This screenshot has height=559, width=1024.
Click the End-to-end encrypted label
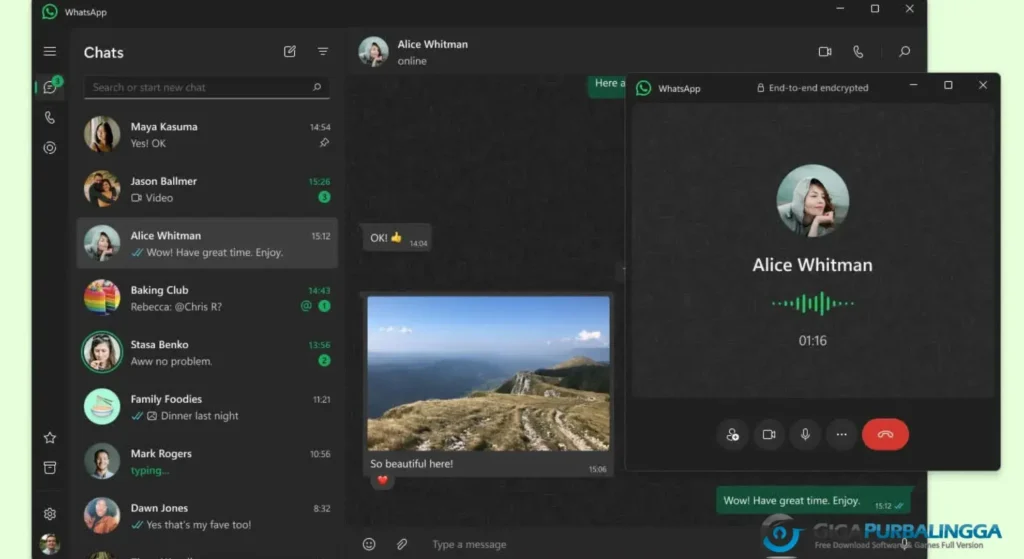812,88
